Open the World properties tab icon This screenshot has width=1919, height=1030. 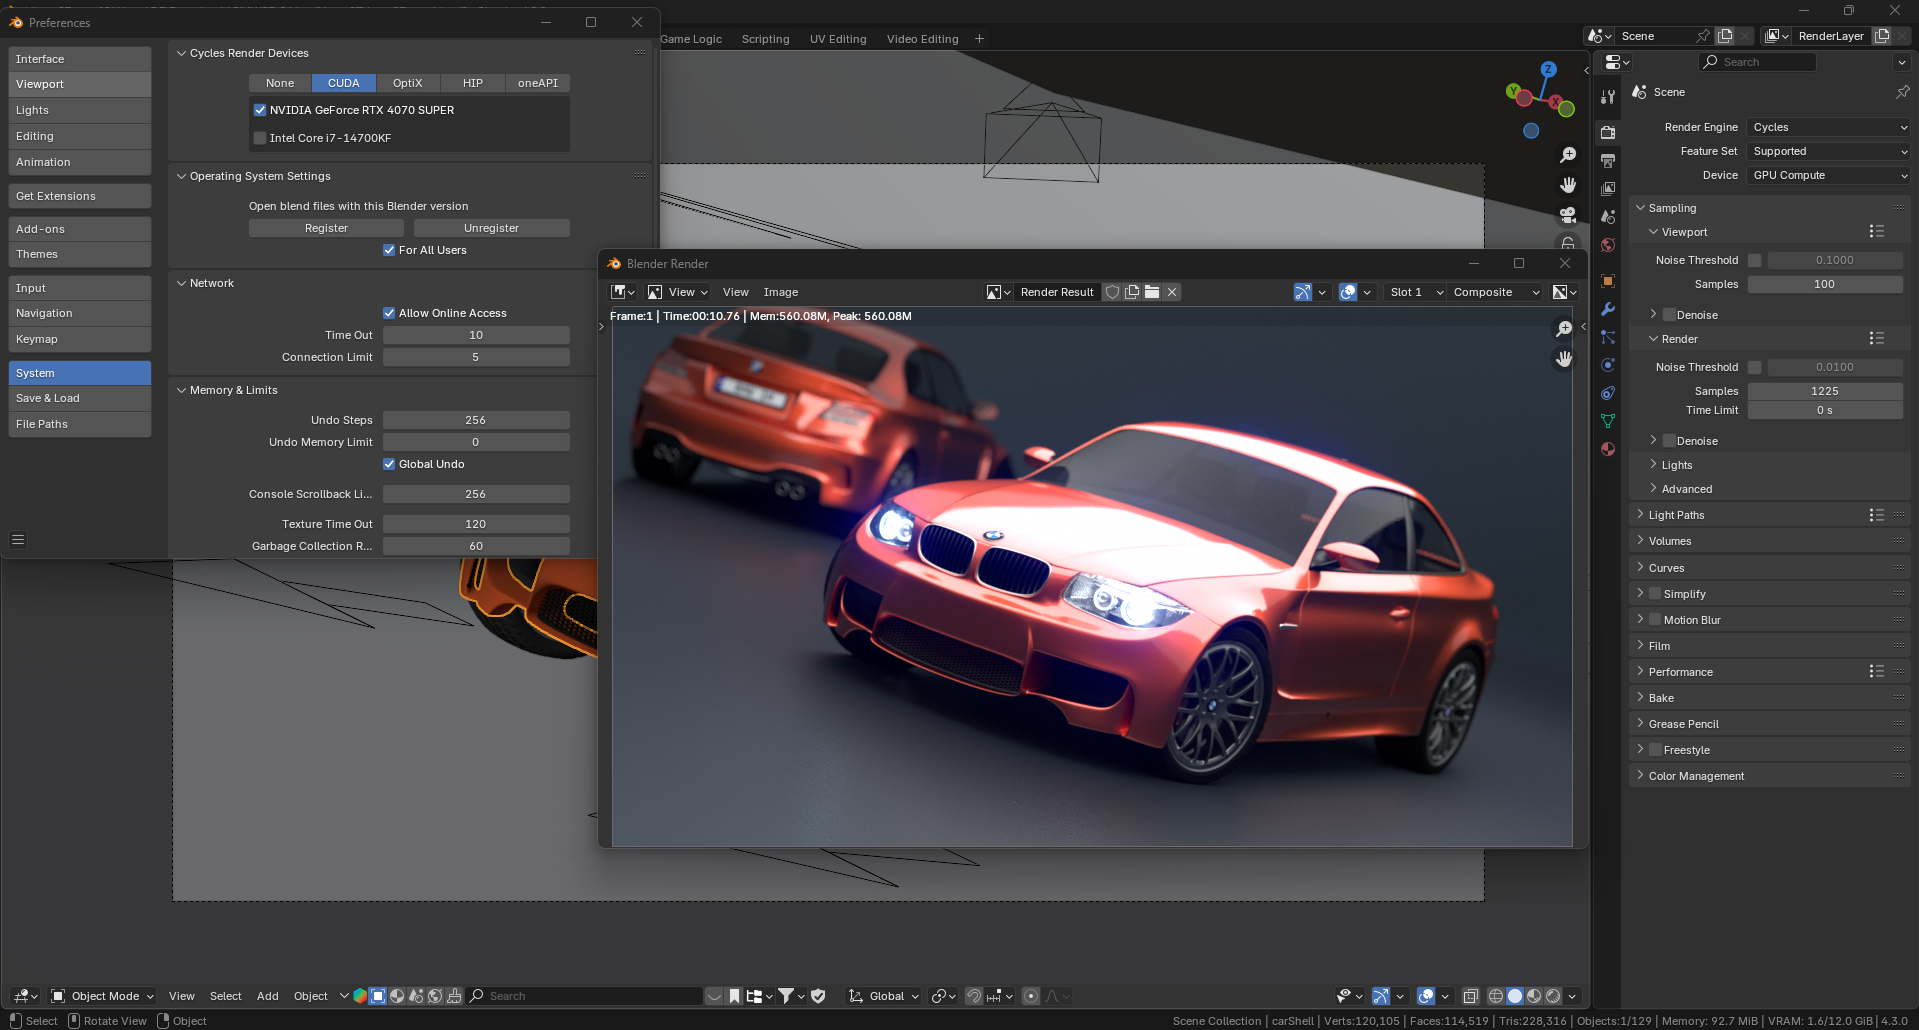tap(1608, 245)
